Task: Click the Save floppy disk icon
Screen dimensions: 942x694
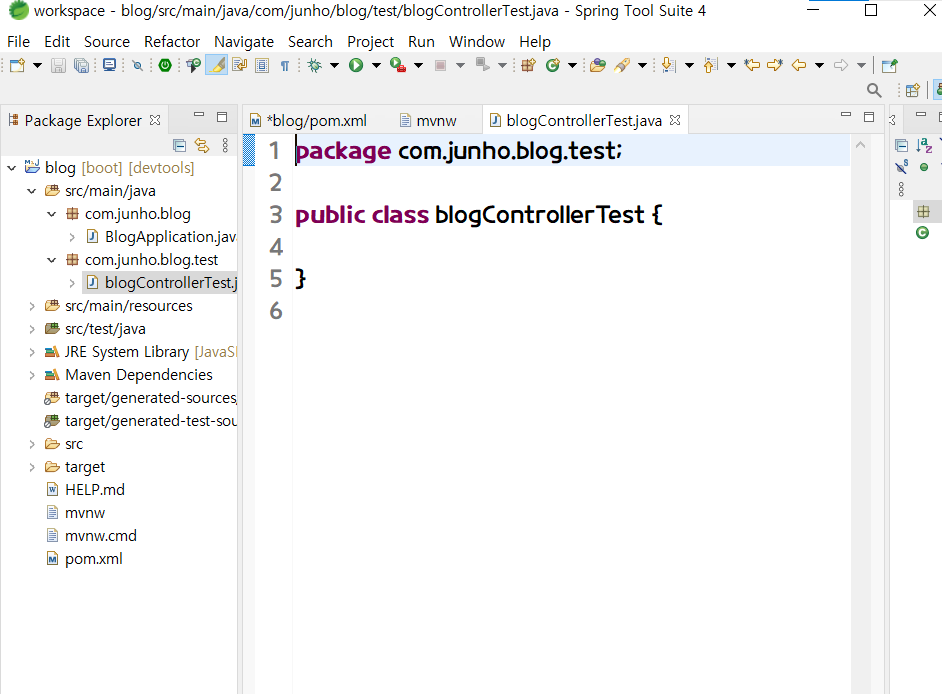Action: [x=58, y=65]
